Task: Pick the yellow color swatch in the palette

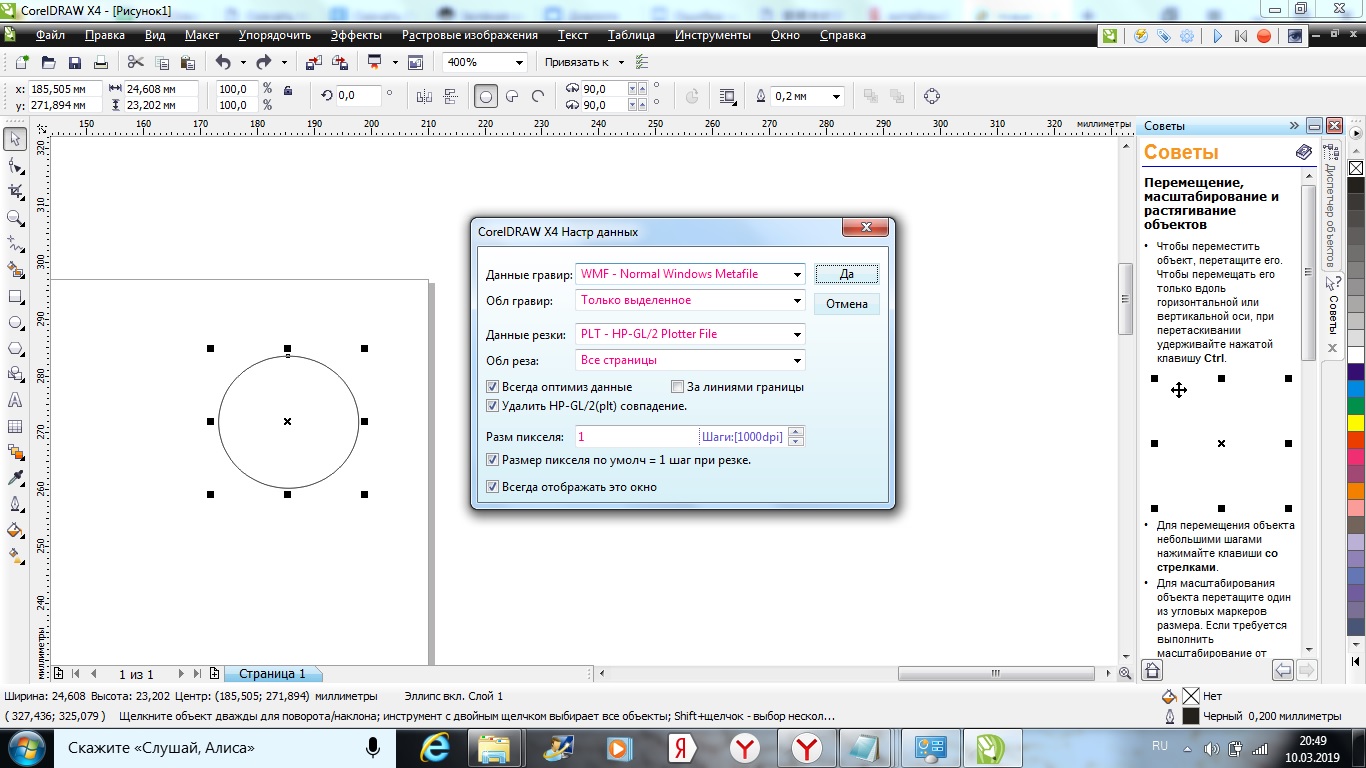Action: click(1356, 422)
